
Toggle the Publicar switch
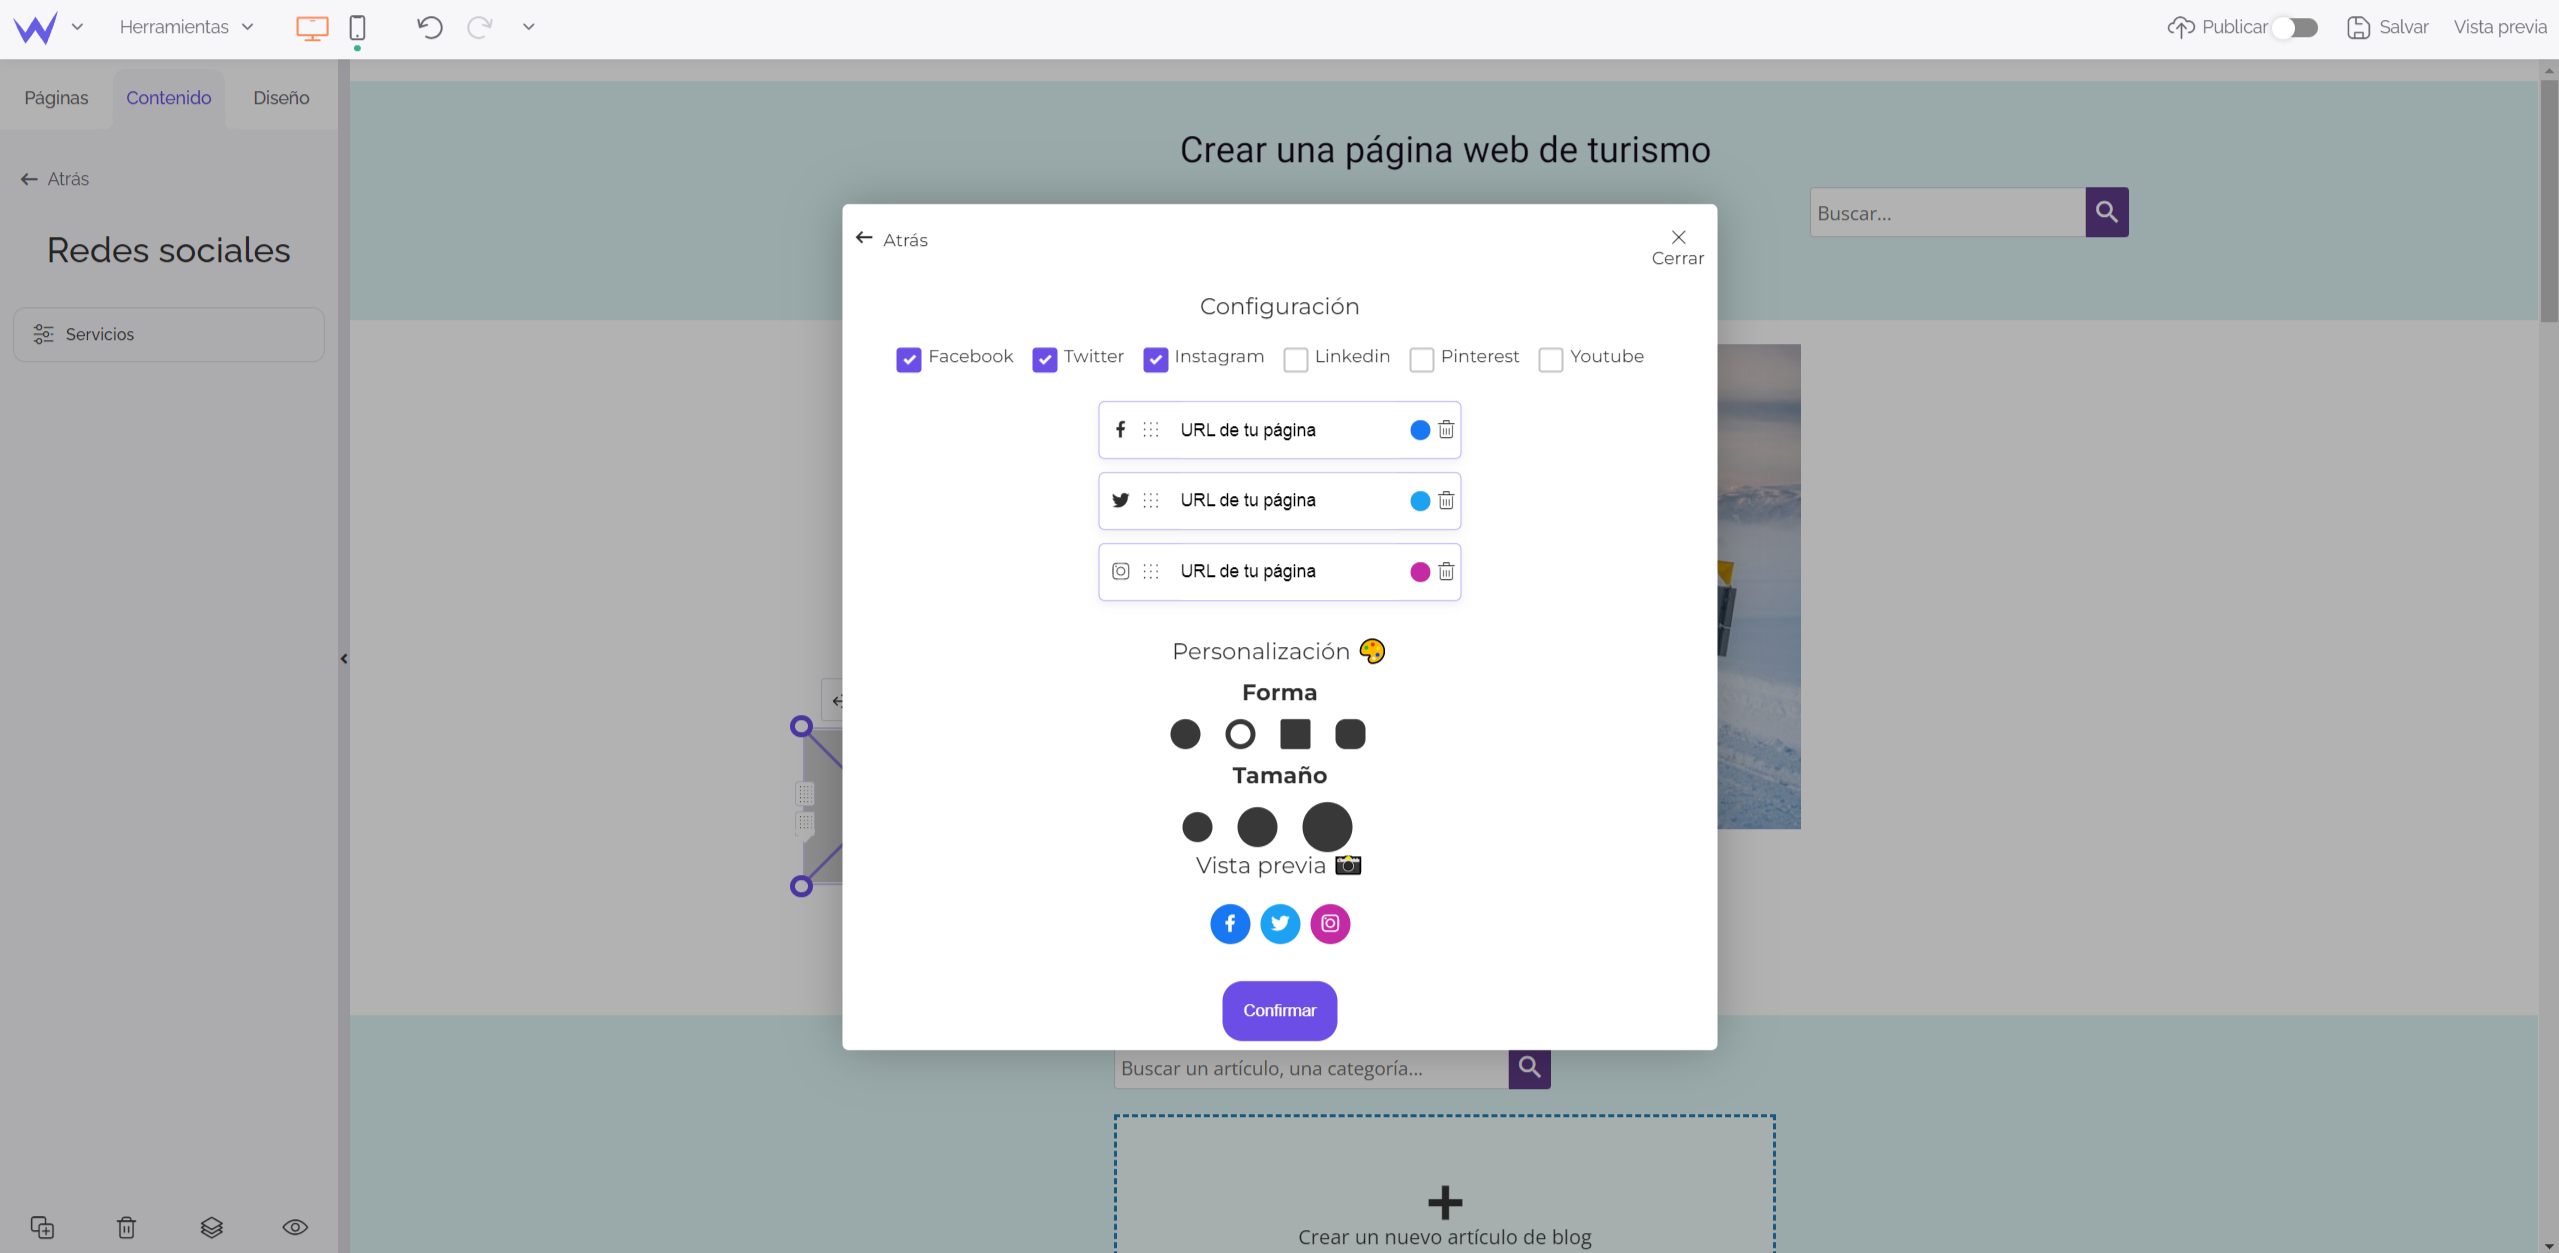click(2295, 27)
